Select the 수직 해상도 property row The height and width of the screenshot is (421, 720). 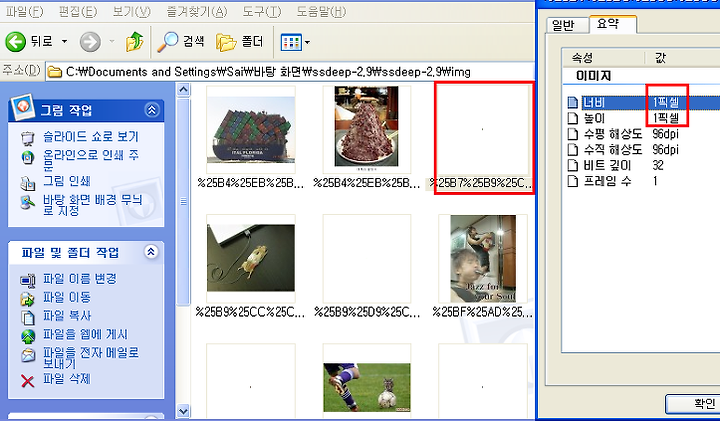click(643, 149)
